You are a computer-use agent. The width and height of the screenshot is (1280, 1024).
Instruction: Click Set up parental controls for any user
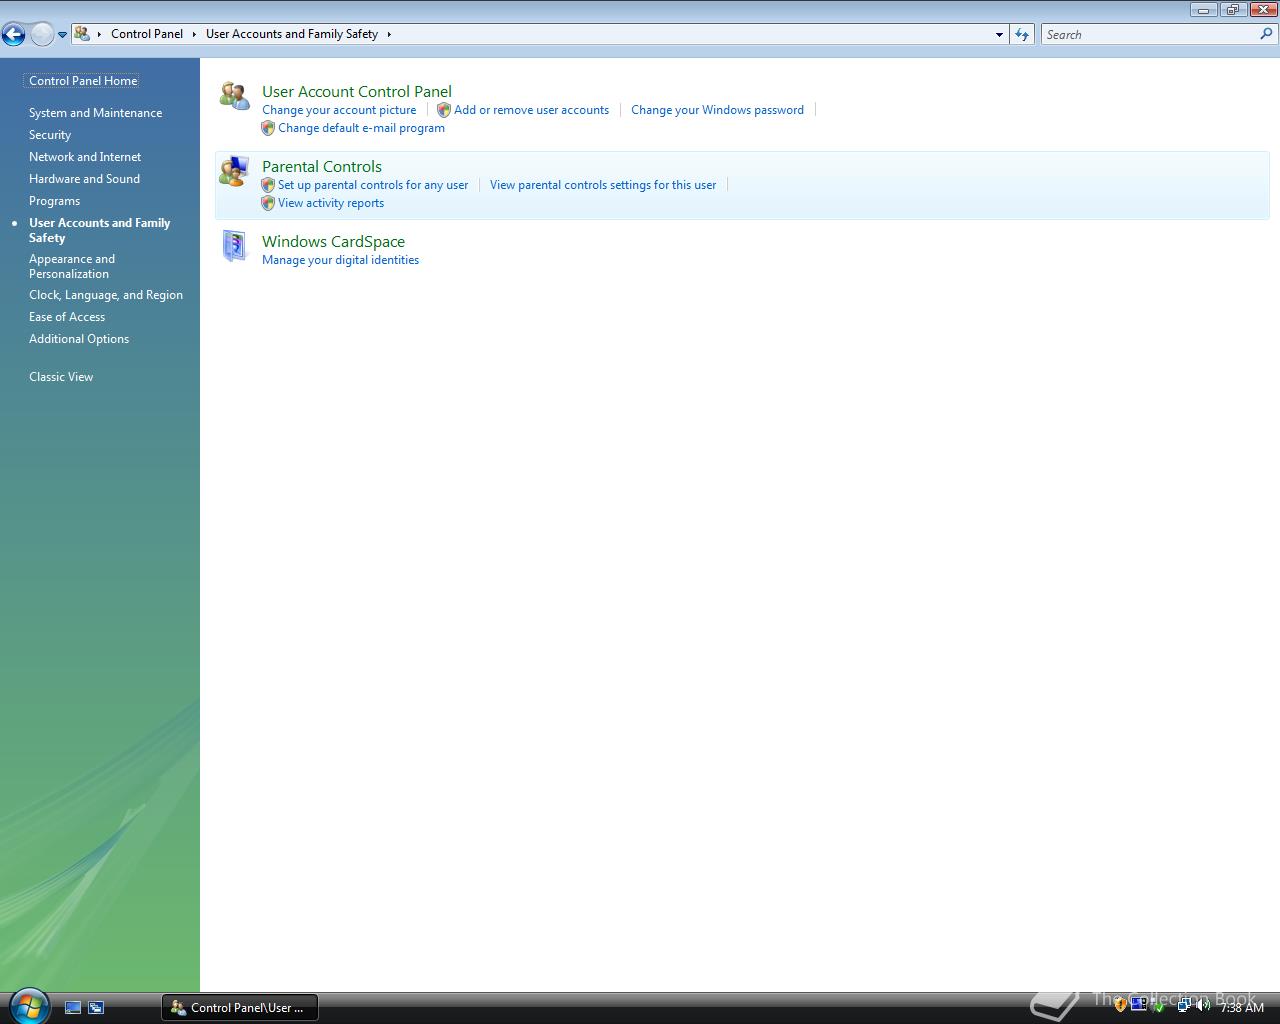(x=373, y=185)
